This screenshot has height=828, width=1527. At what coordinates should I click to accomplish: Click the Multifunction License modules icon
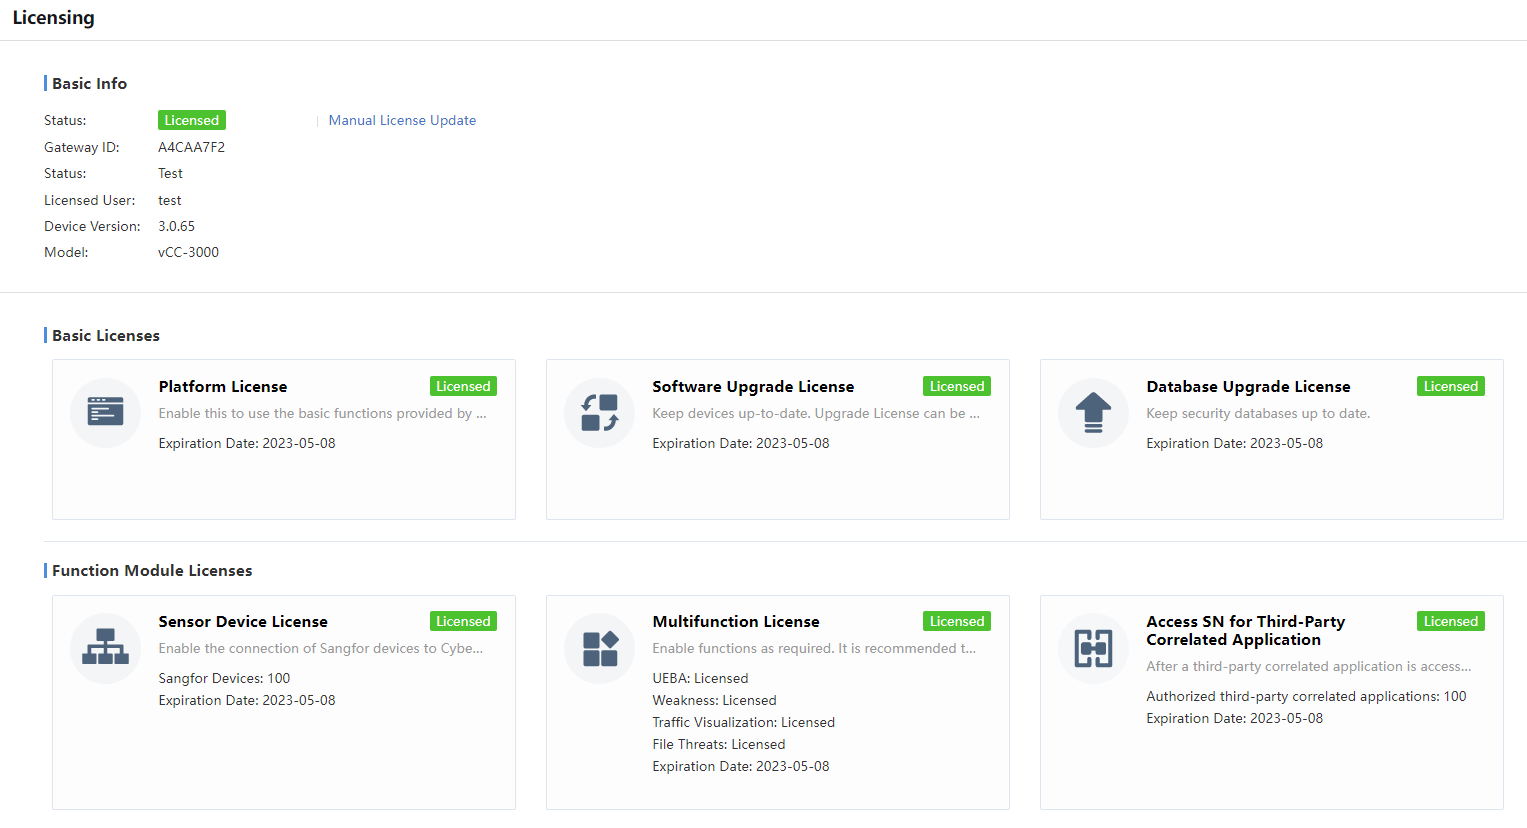tap(599, 647)
